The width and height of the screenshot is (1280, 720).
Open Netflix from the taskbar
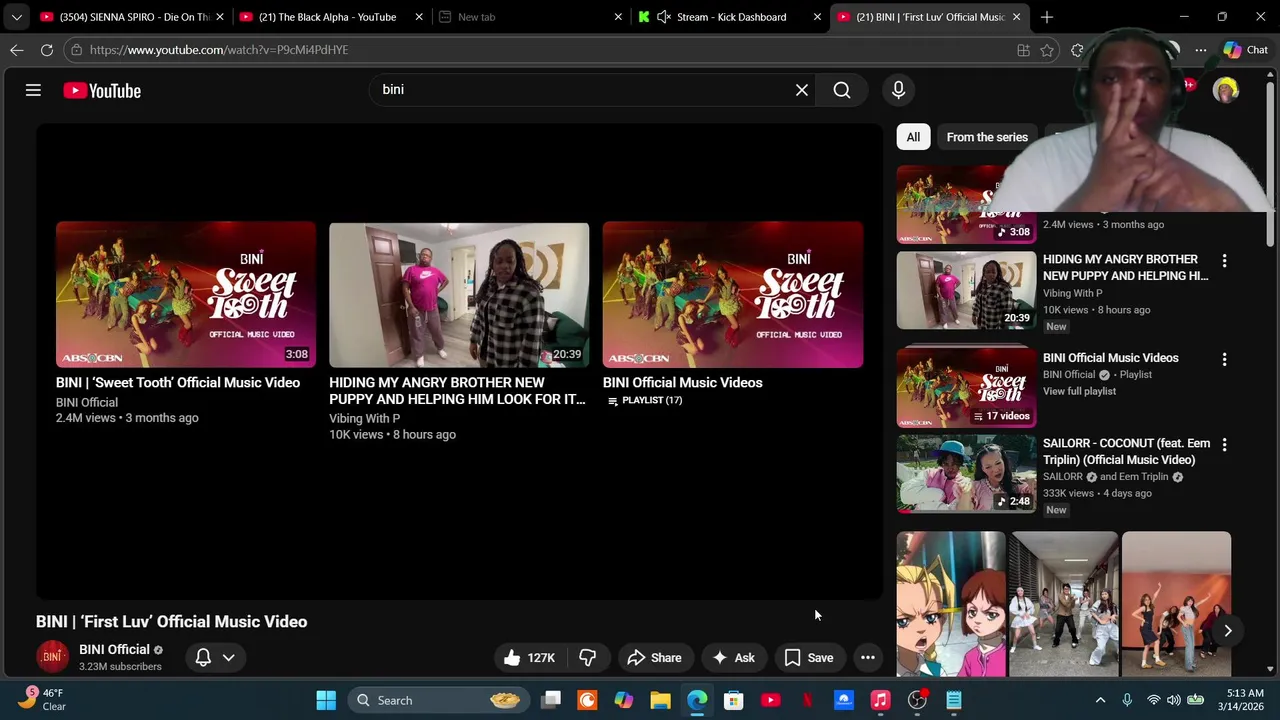[807, 700]
